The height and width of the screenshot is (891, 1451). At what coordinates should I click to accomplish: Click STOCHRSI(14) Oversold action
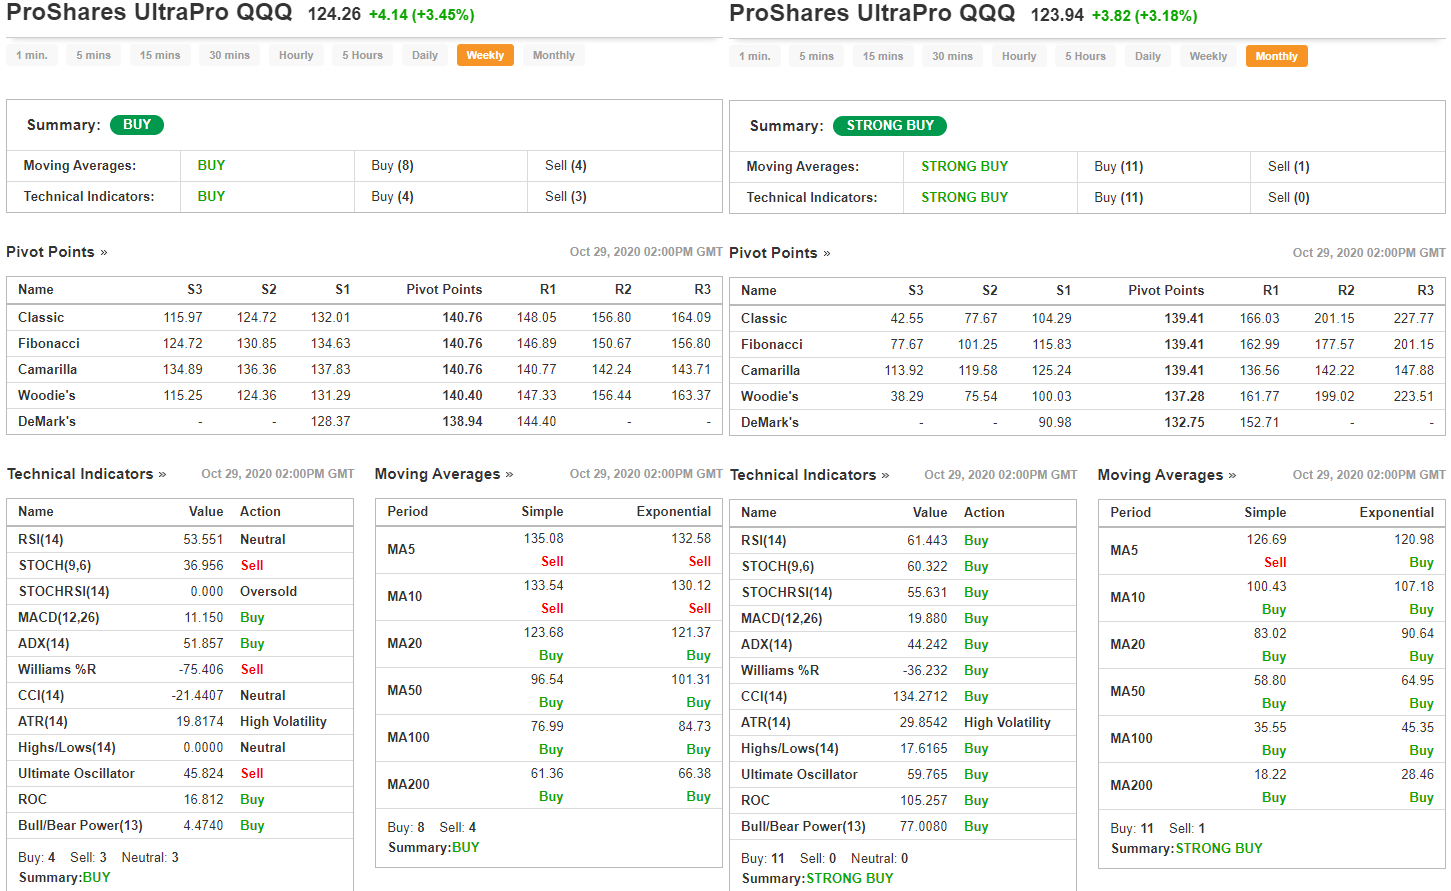pyautogui.click(x=268, y=591)
